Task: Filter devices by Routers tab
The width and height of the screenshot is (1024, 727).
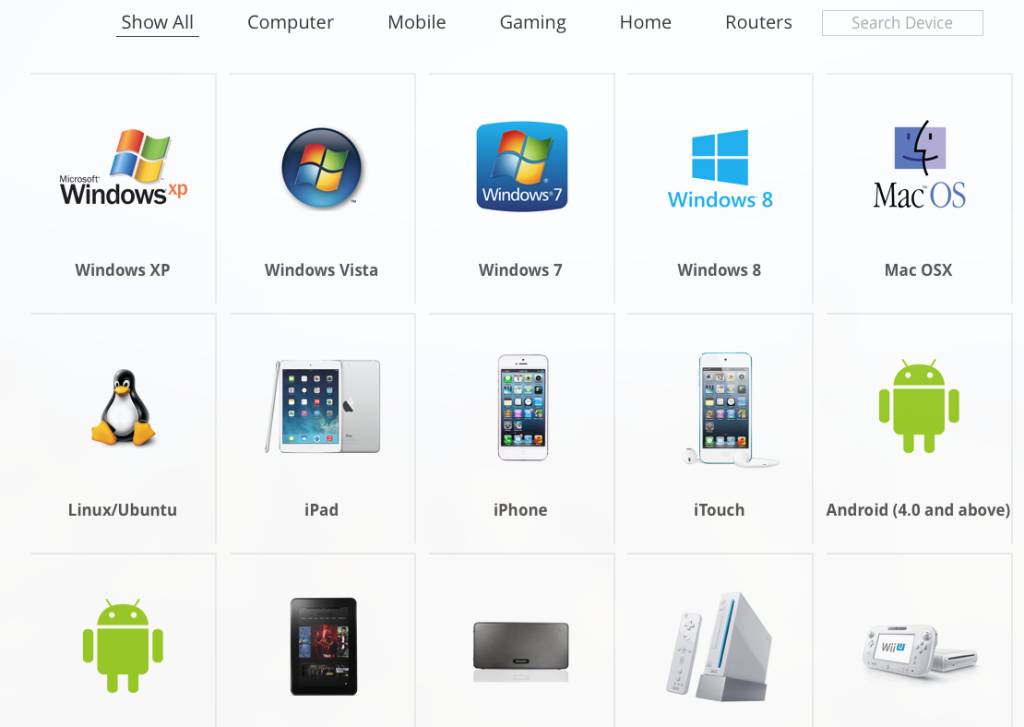Action: point(758,22)
